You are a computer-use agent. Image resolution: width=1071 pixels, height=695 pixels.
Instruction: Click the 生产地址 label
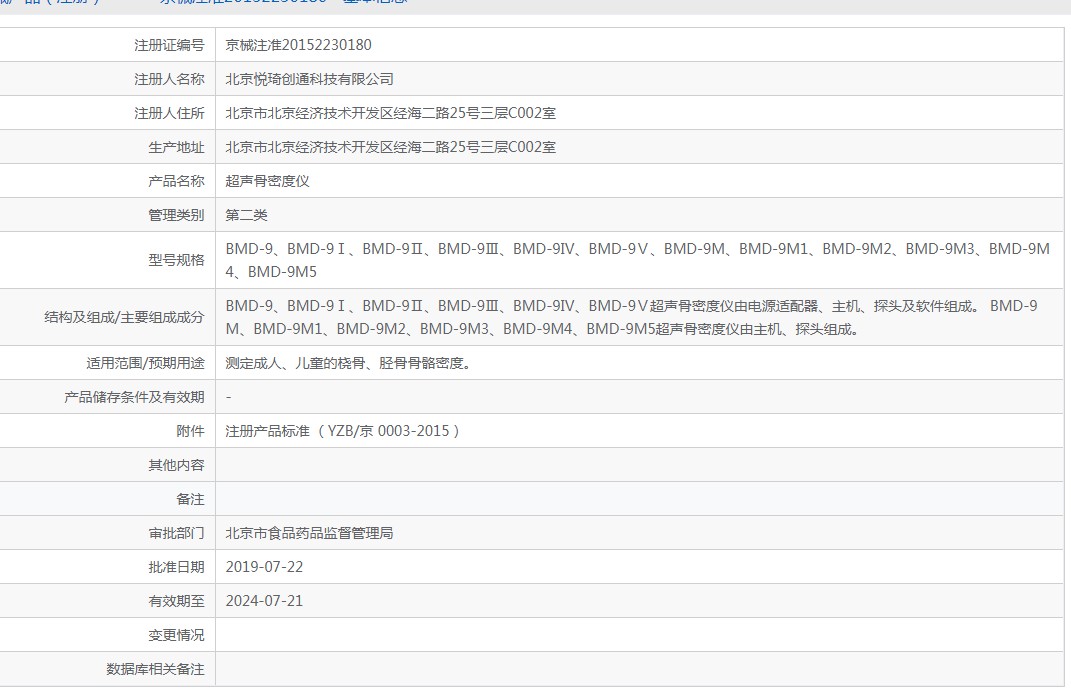(176, 147)
